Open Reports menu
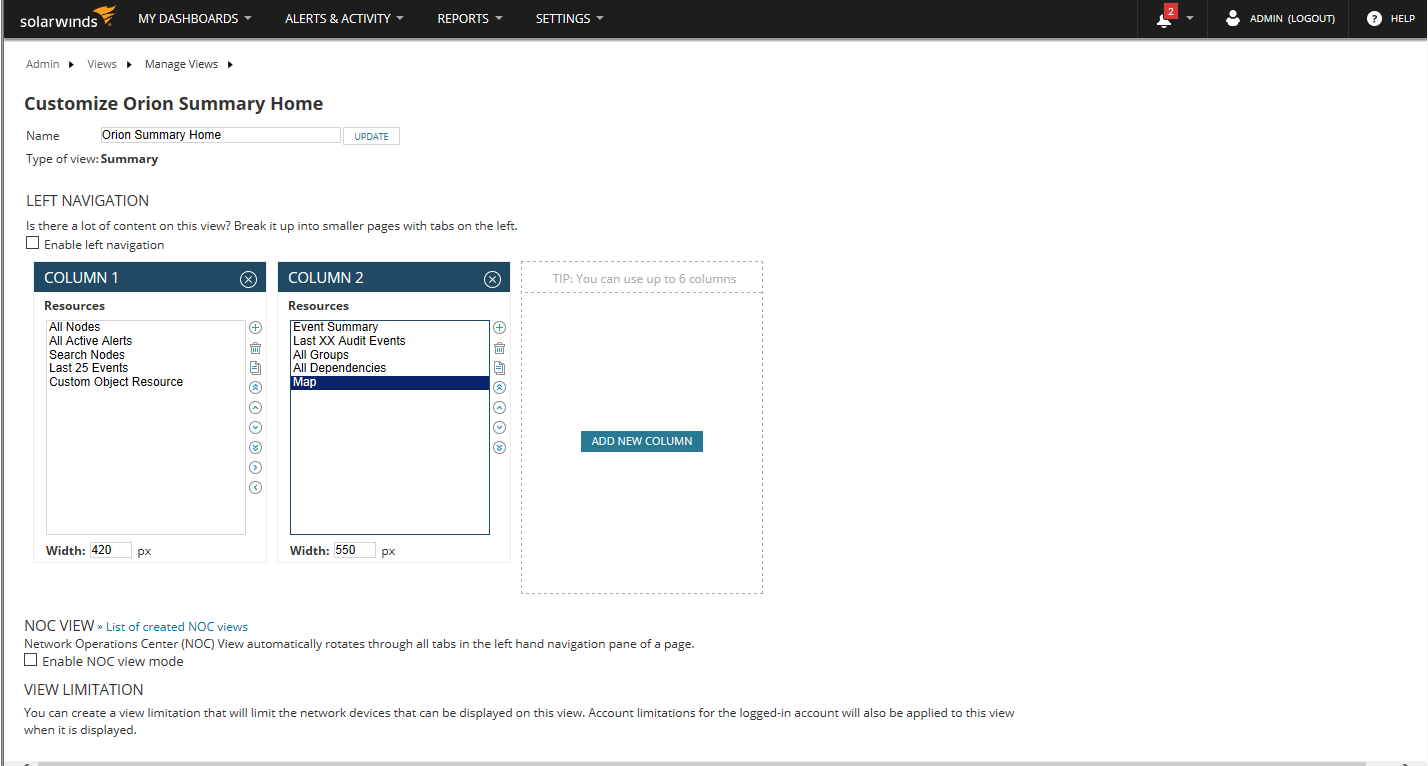This screenshot has height=766, width=1428. (470, 18)
